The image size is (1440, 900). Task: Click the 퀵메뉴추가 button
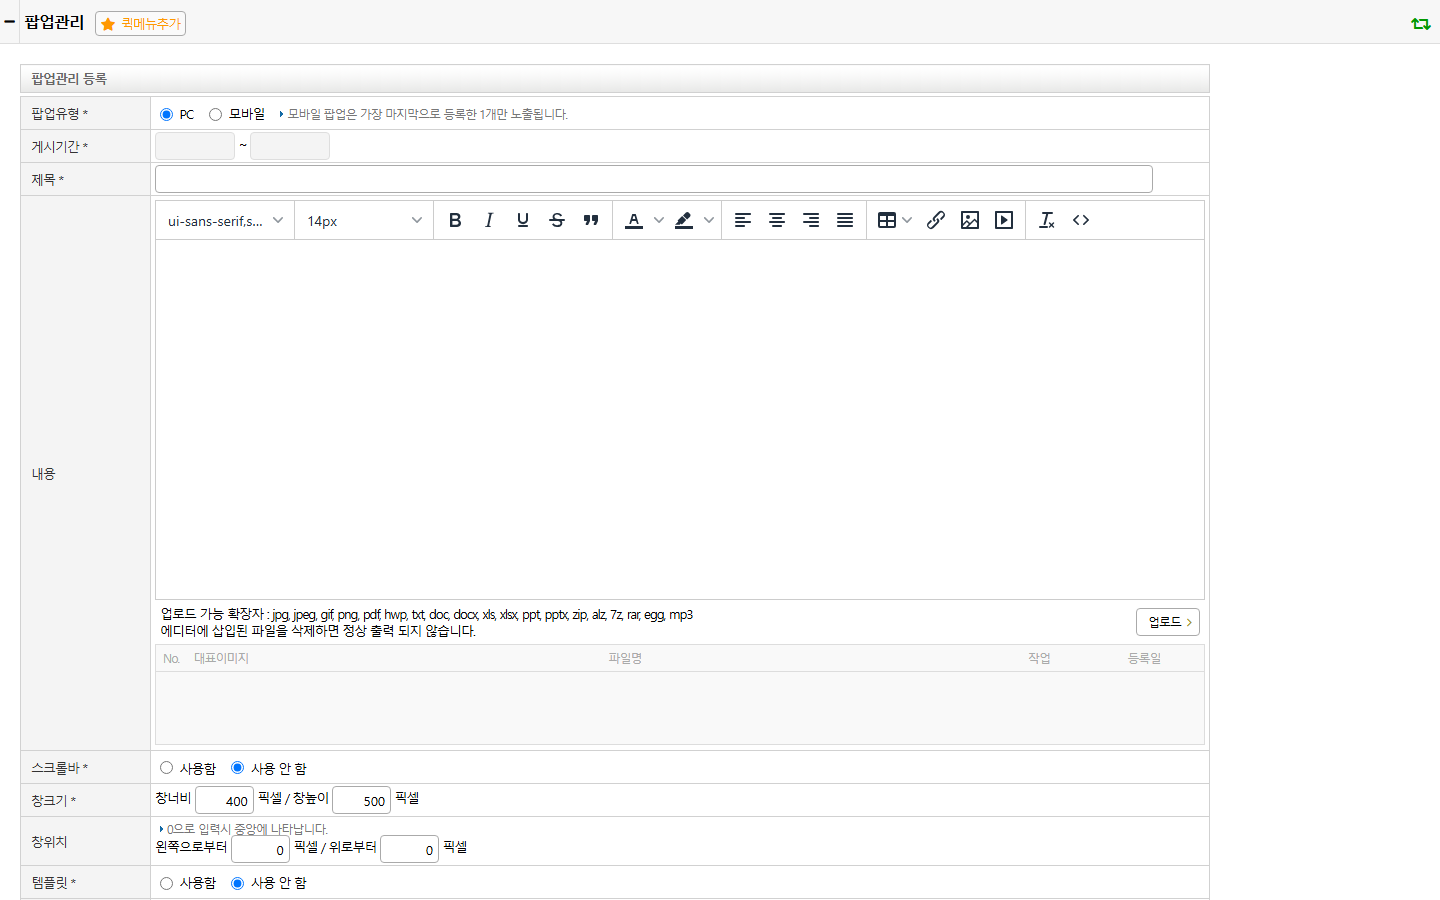click(x=141, y=23)
